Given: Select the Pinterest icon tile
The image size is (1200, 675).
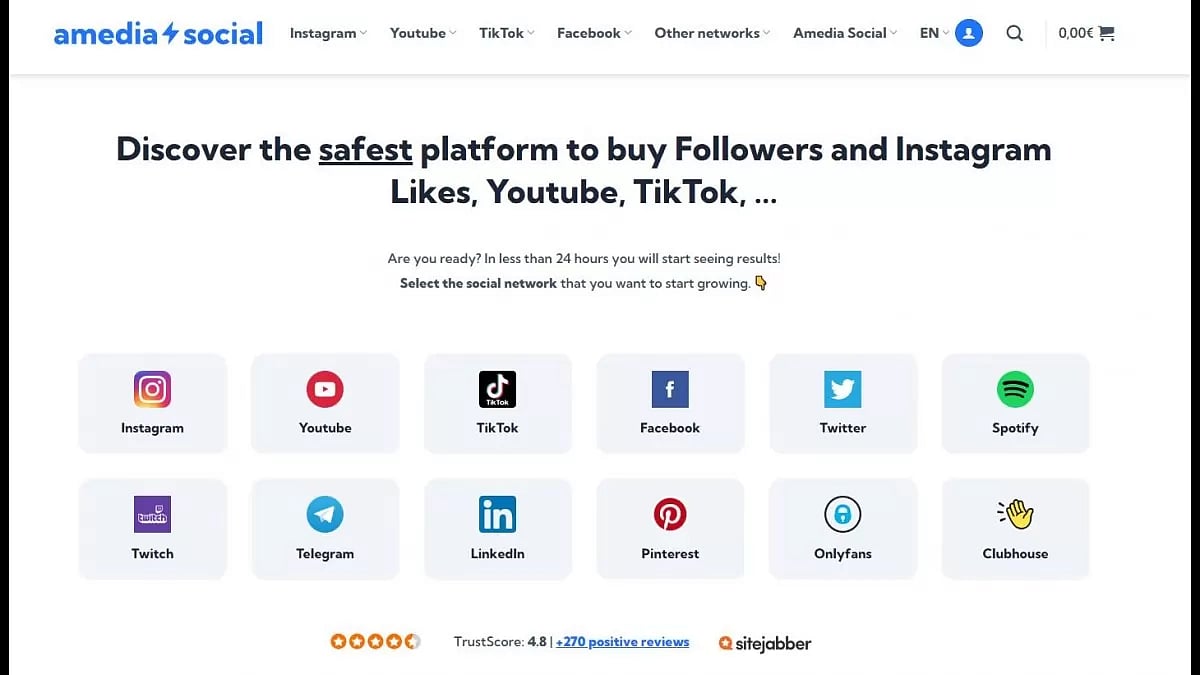Looking at the screenshot, I should click(x=670, y=515).
